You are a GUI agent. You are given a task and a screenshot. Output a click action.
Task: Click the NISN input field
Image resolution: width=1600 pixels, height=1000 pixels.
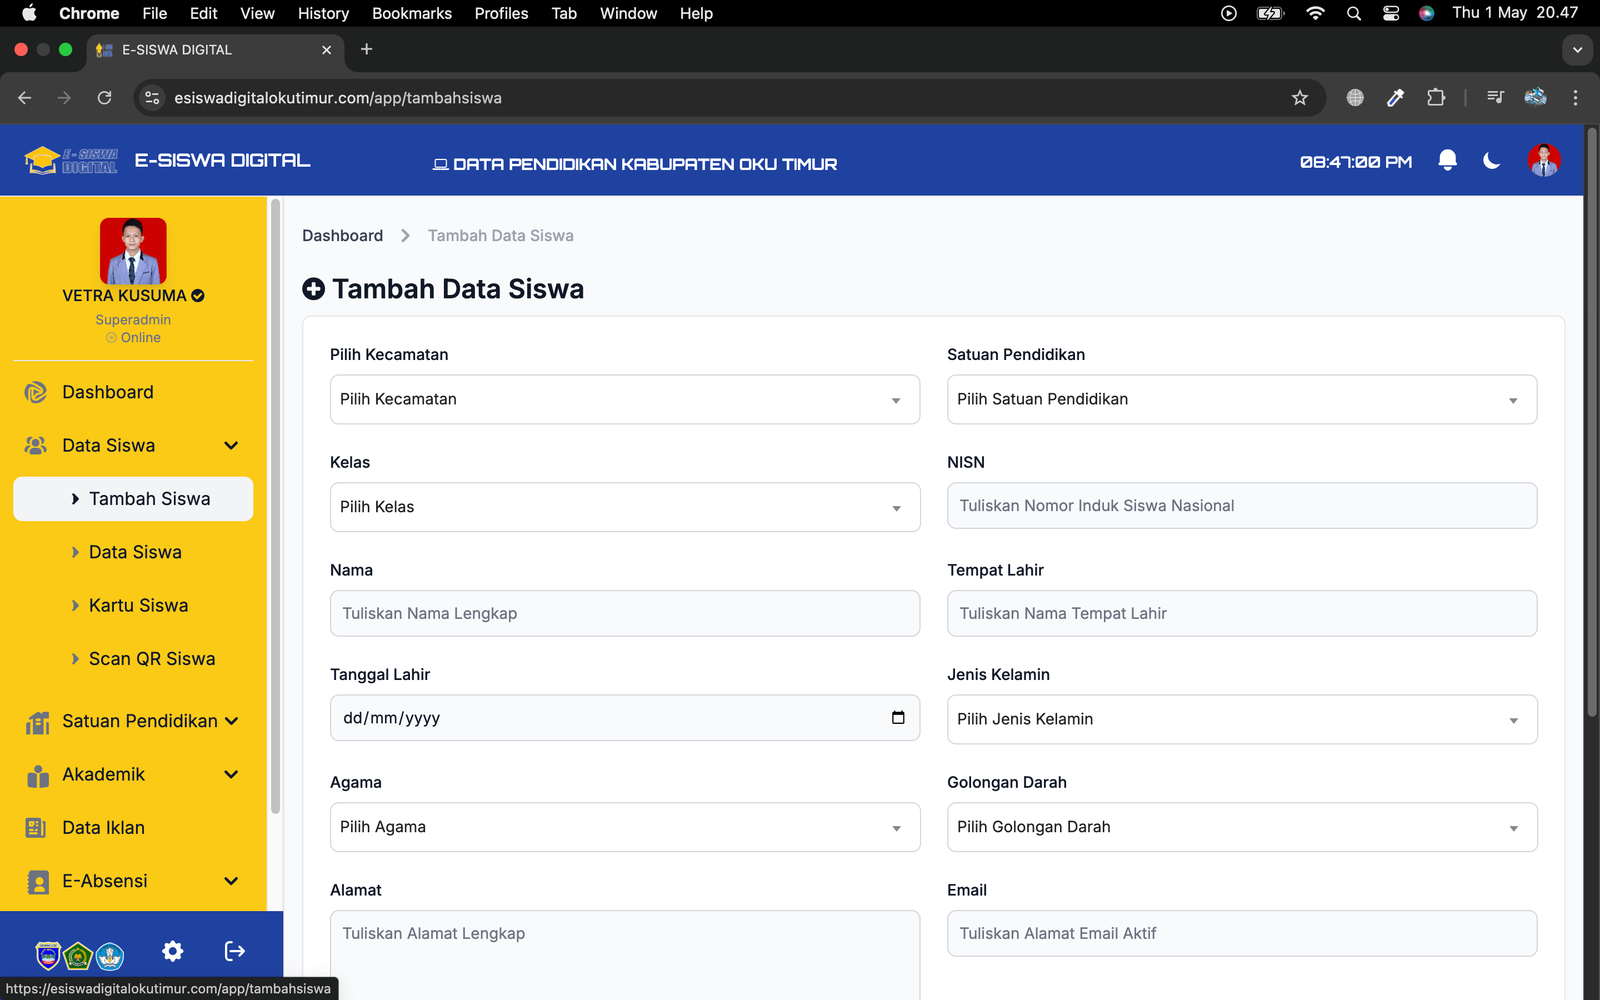[x=1241, y=506]
